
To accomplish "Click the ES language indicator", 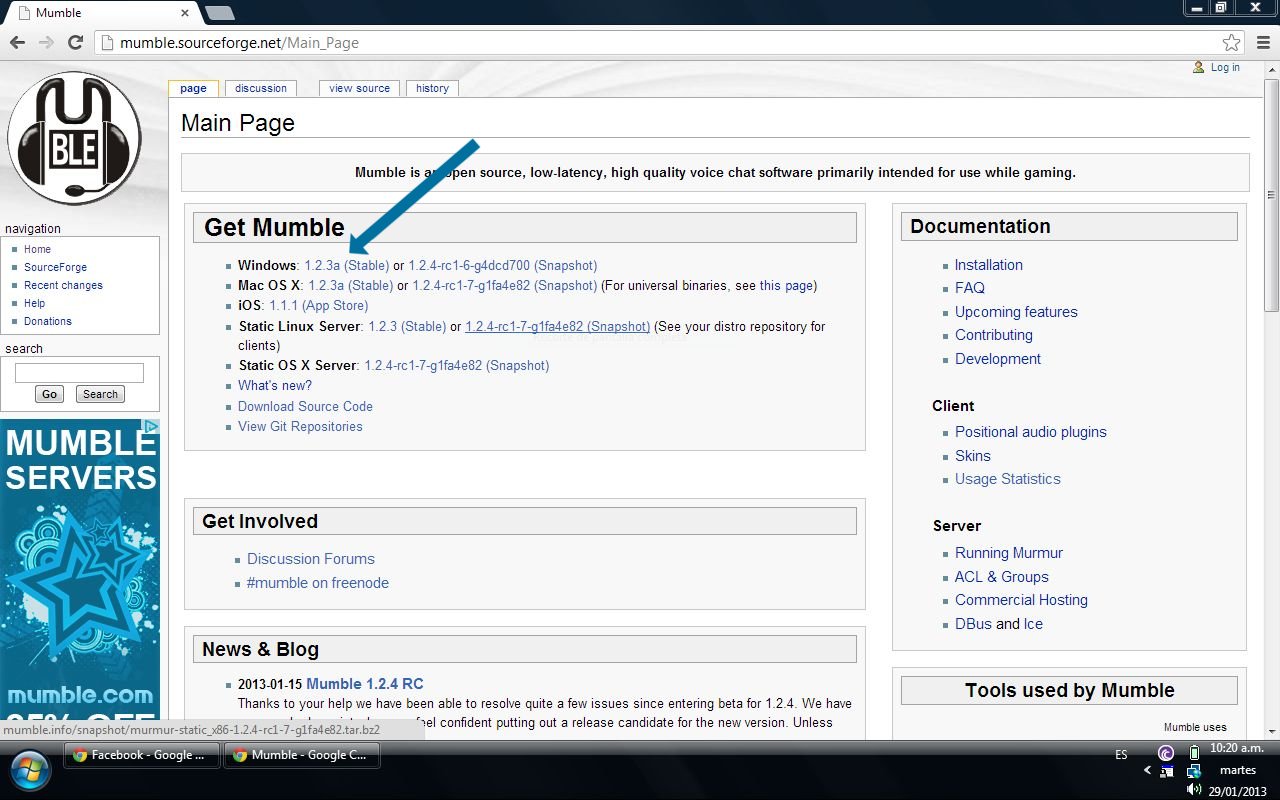I will click(x=1121, y=755).
